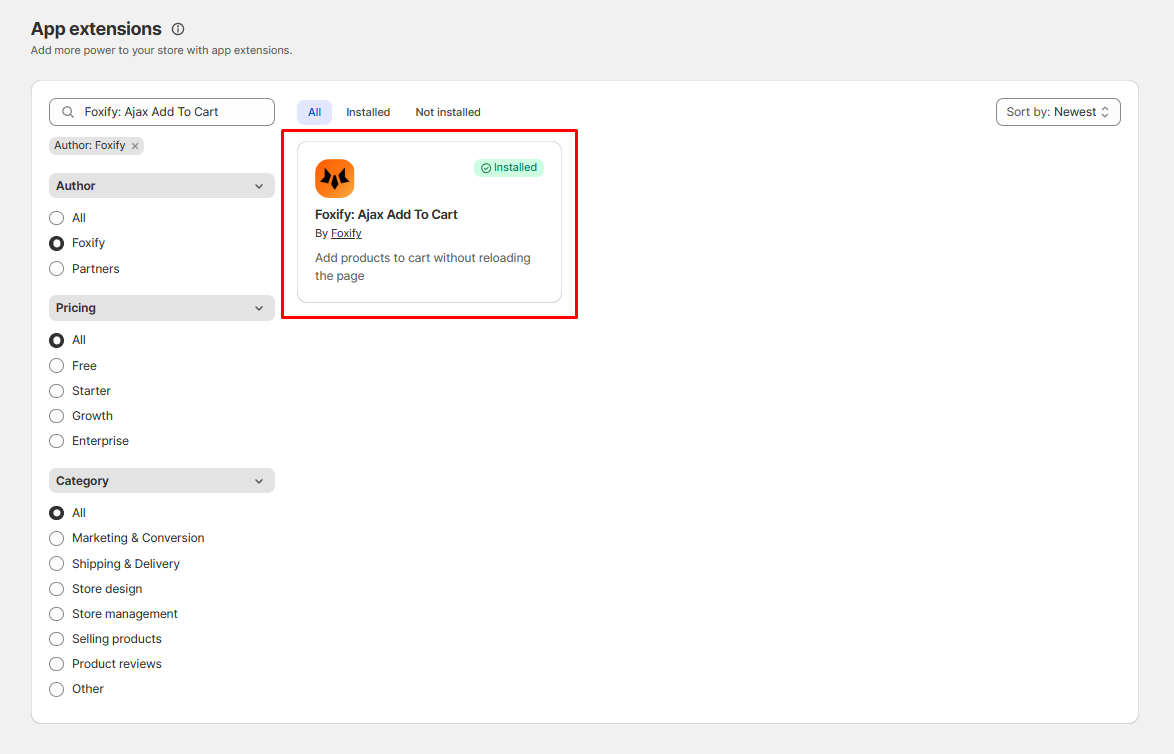Image resolution: width=1174 pixels, height=754 pixels.
Task: Click the Installed badge on the Foxify card
Action: (509, 168)
